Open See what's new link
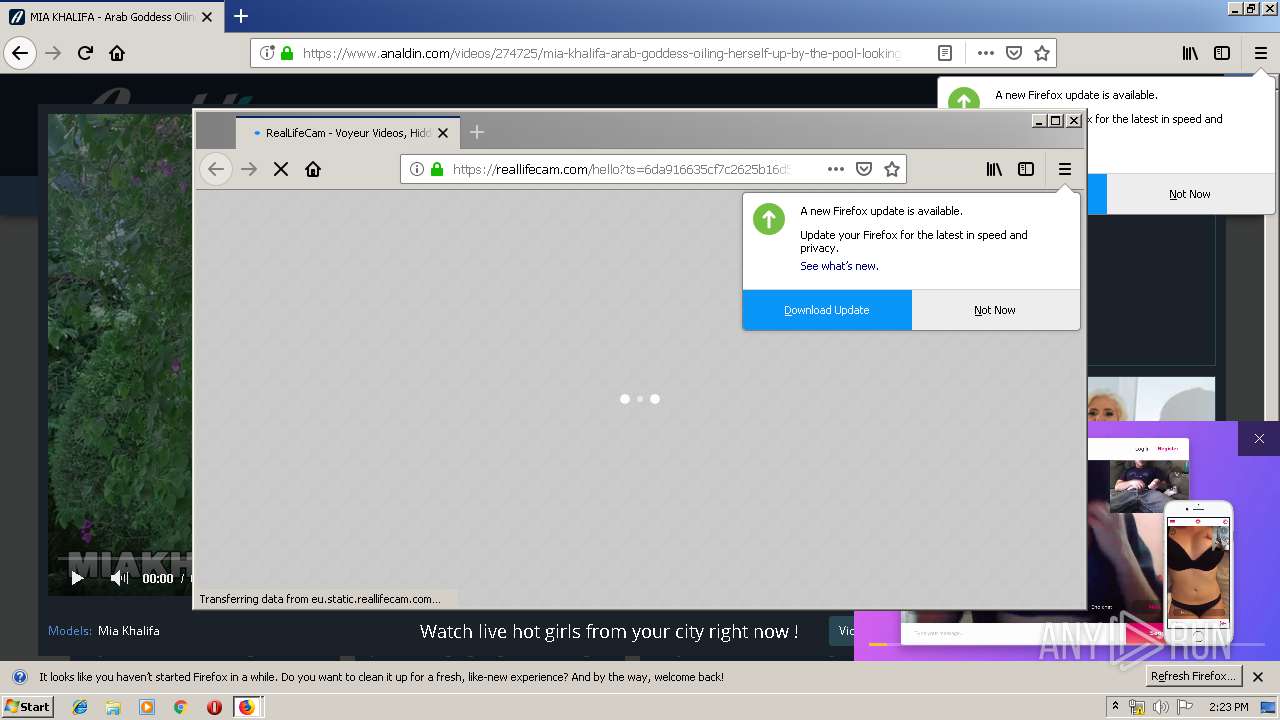This screenshot has width=1280, height=720. [839, 266]
